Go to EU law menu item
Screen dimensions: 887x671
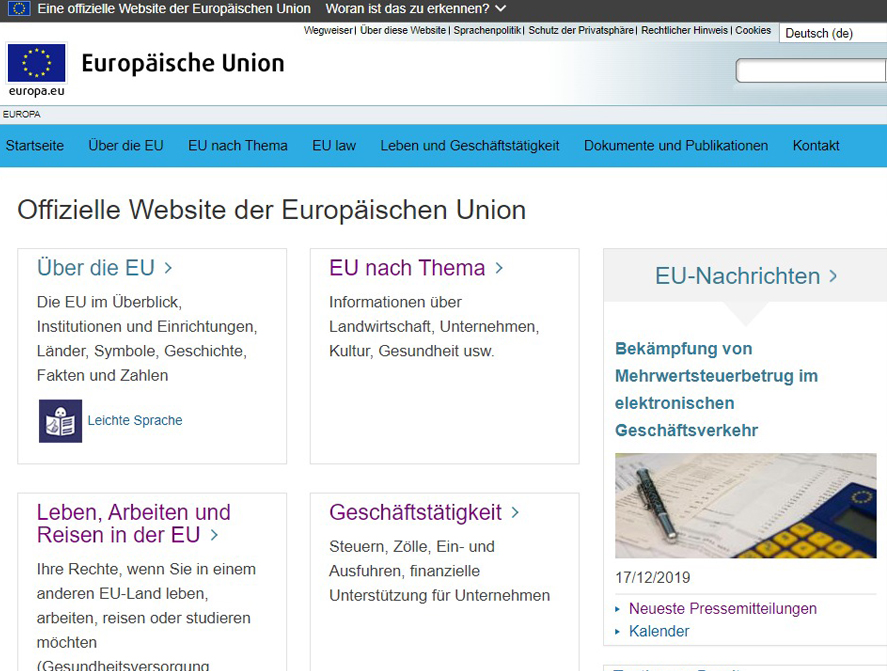(x=334, y=146)
